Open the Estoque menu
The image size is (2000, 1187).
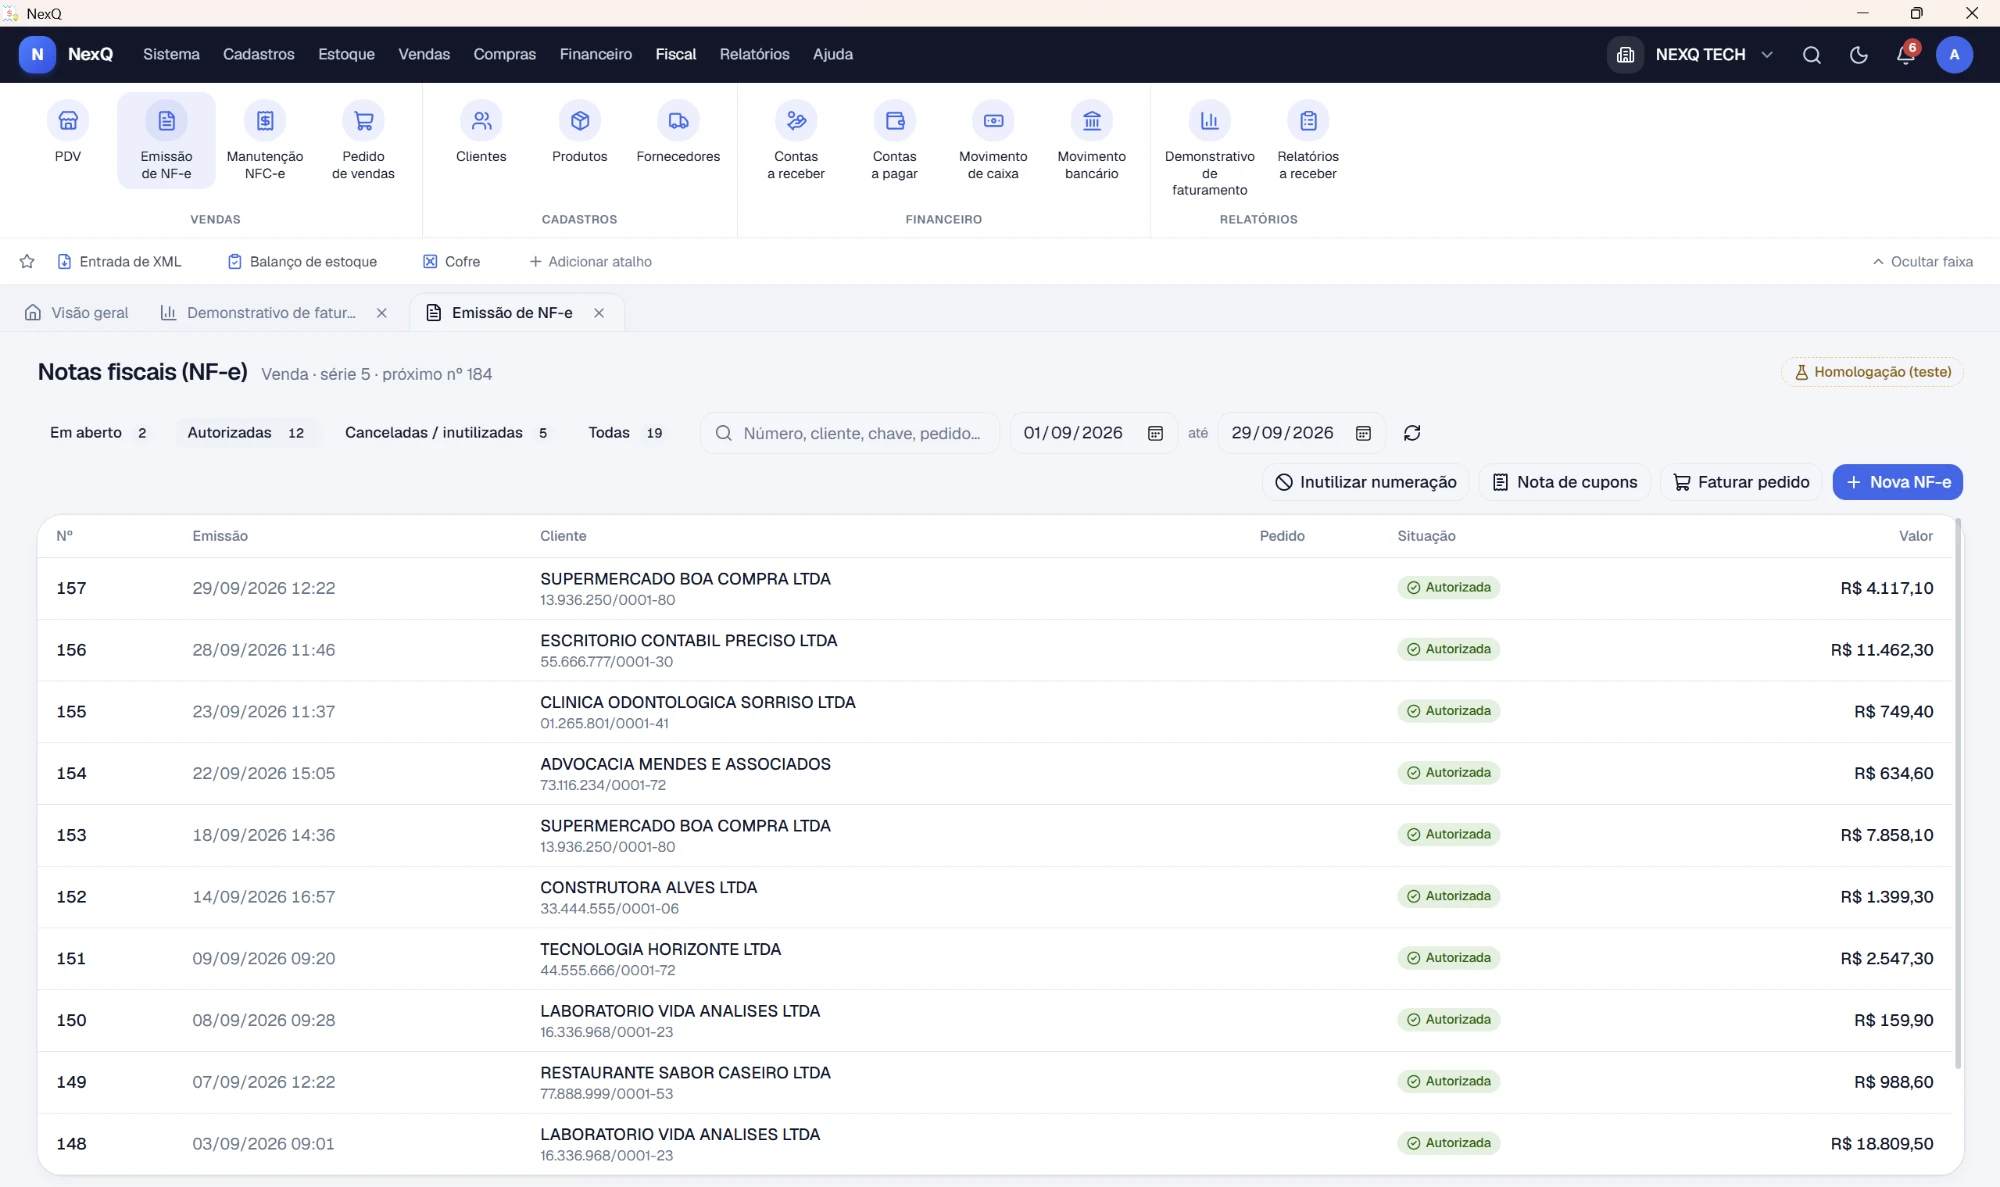click(x=346, y=55)
